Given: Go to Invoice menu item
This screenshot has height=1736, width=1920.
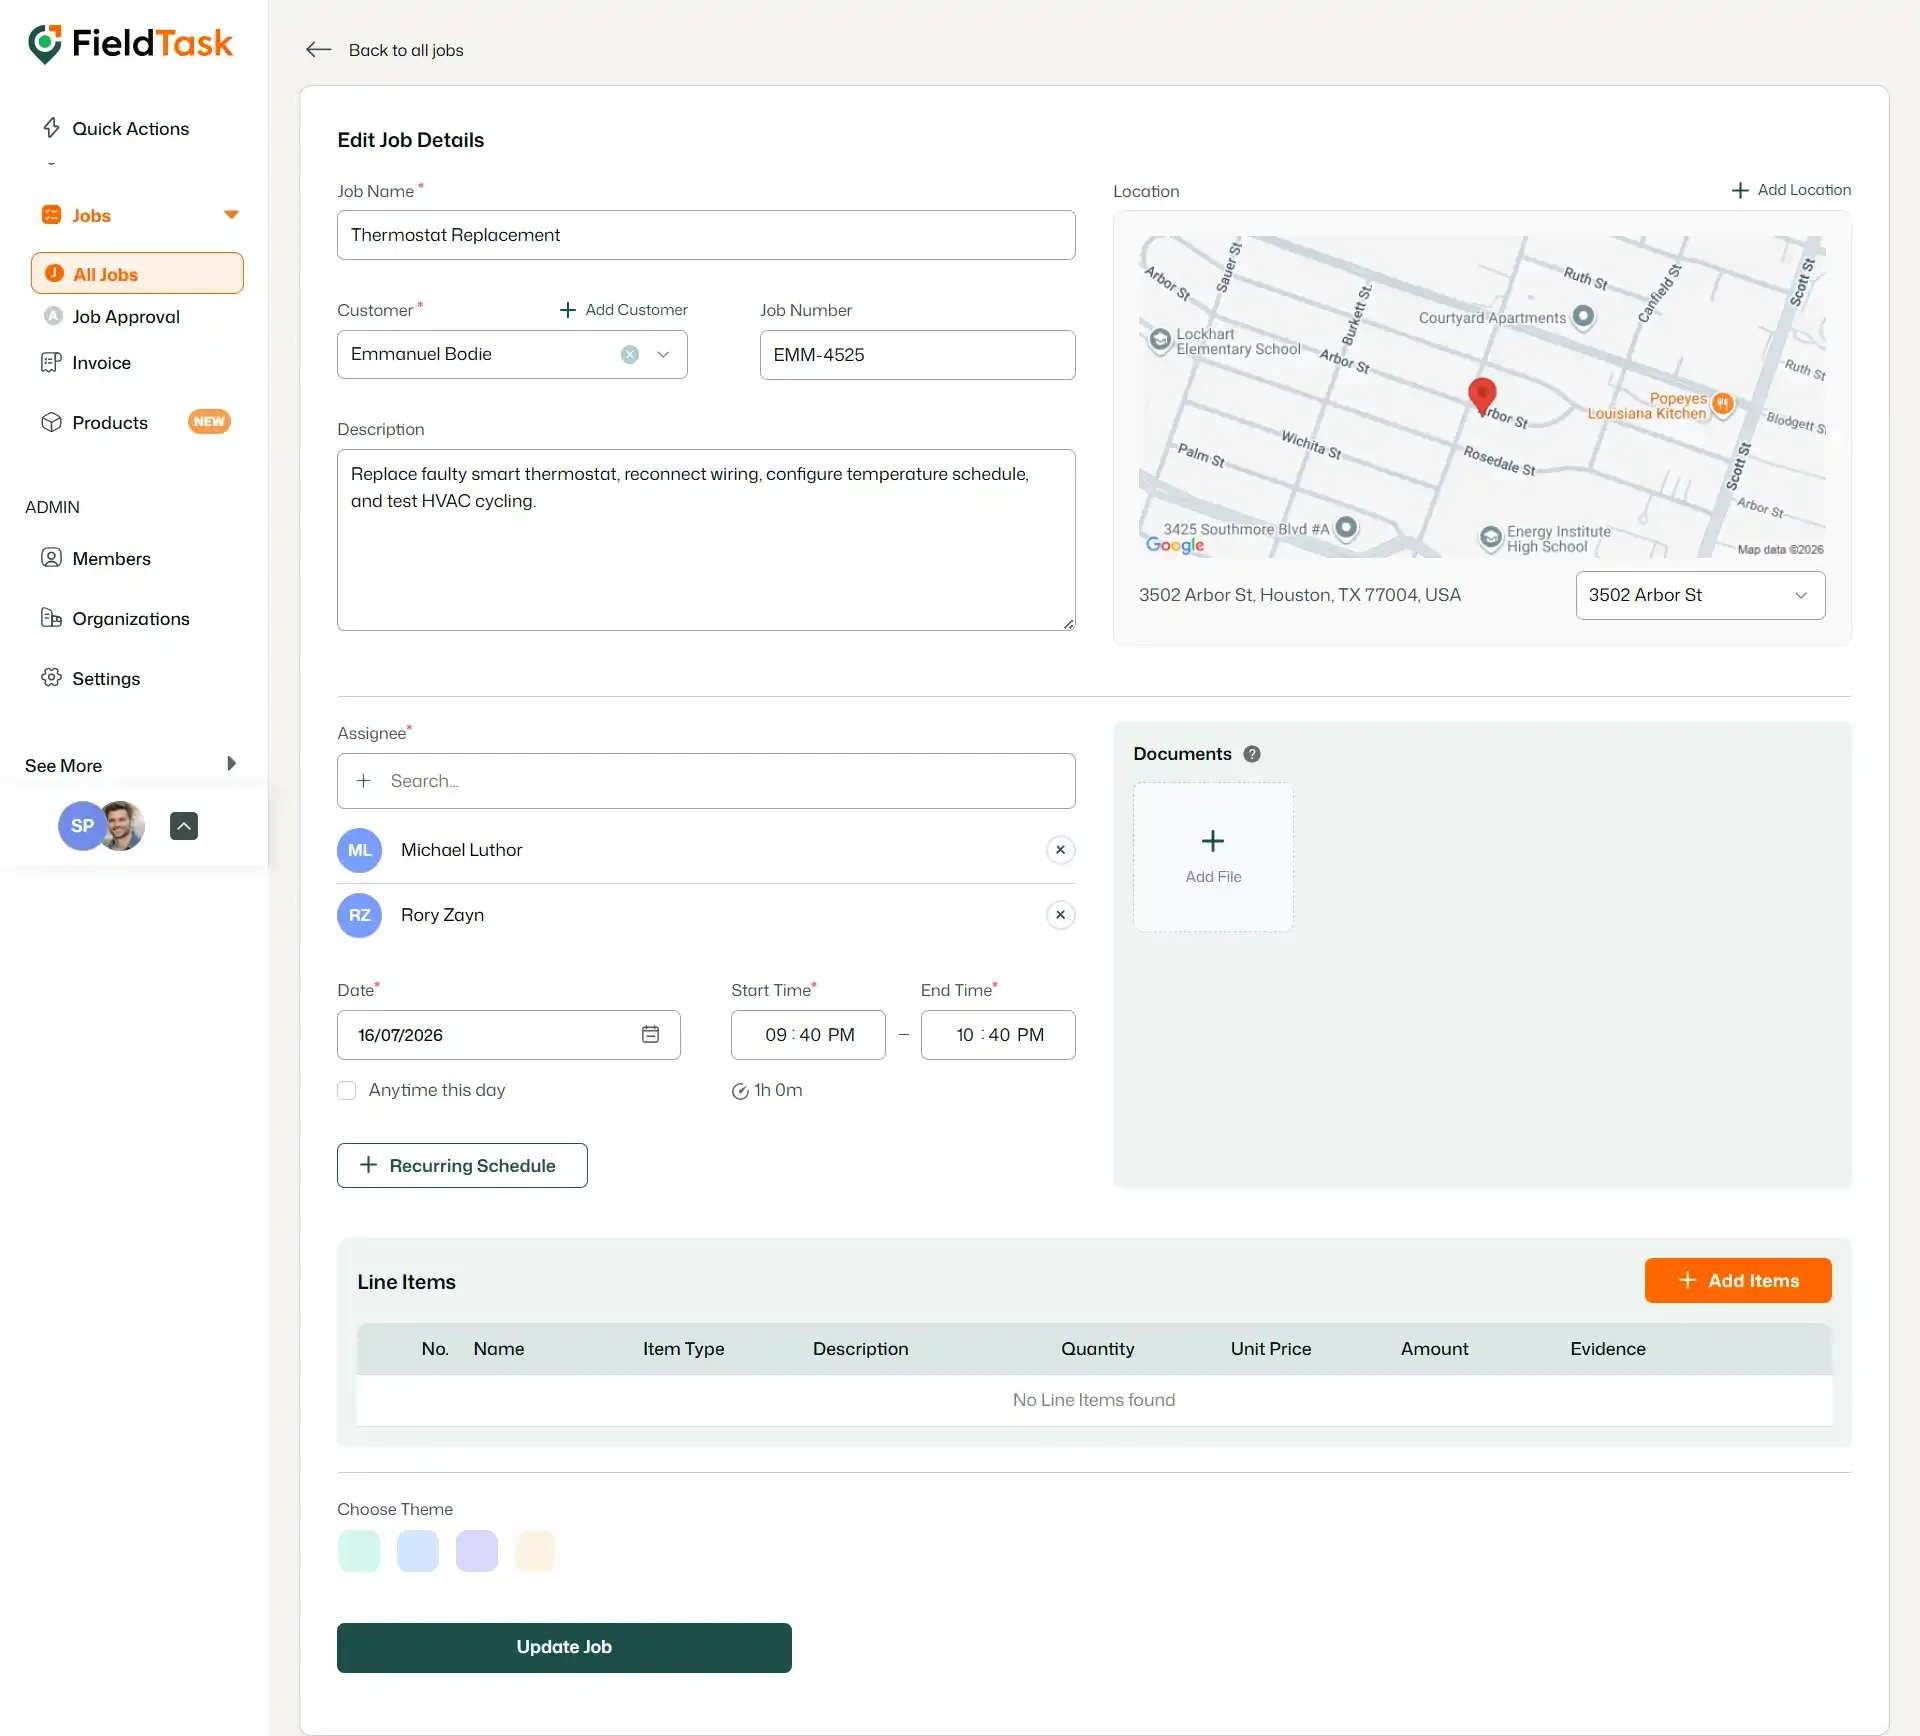Looking at the screenshot, I should point(101,362).
